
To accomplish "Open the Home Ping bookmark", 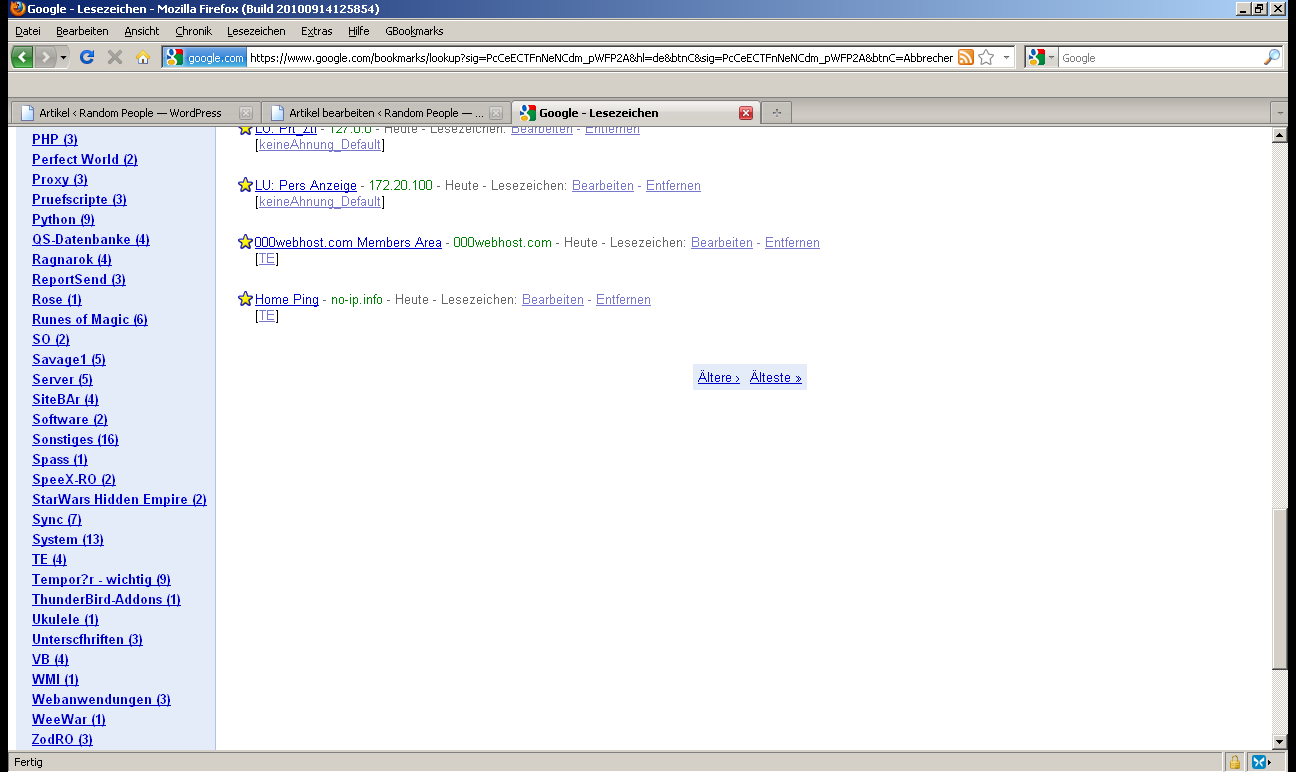I will pyautogui.click(x=287, y=300).
